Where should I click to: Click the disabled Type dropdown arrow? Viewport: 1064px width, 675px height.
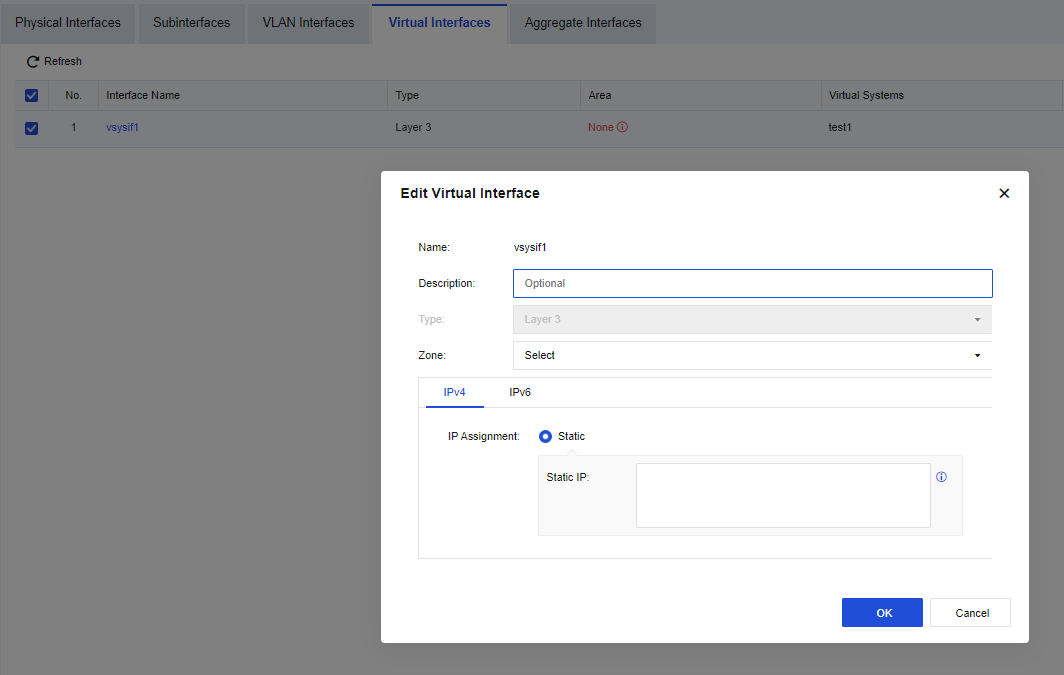point(977,320)
